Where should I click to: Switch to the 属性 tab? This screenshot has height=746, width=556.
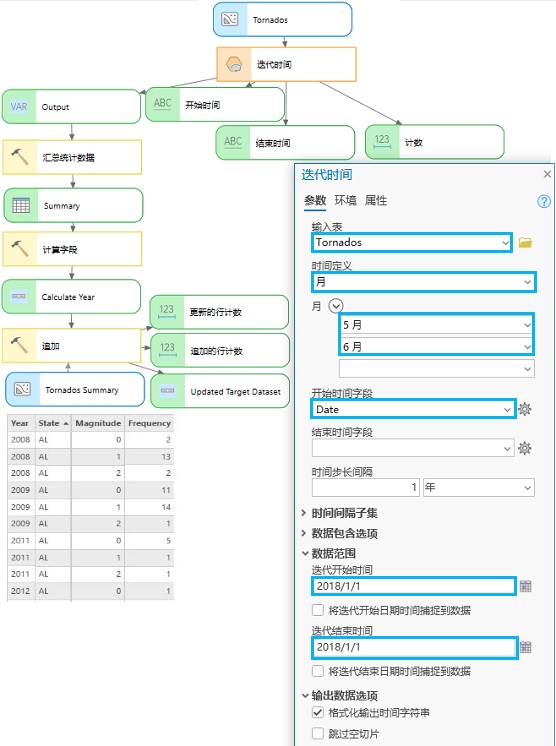[x=376, y=200]
